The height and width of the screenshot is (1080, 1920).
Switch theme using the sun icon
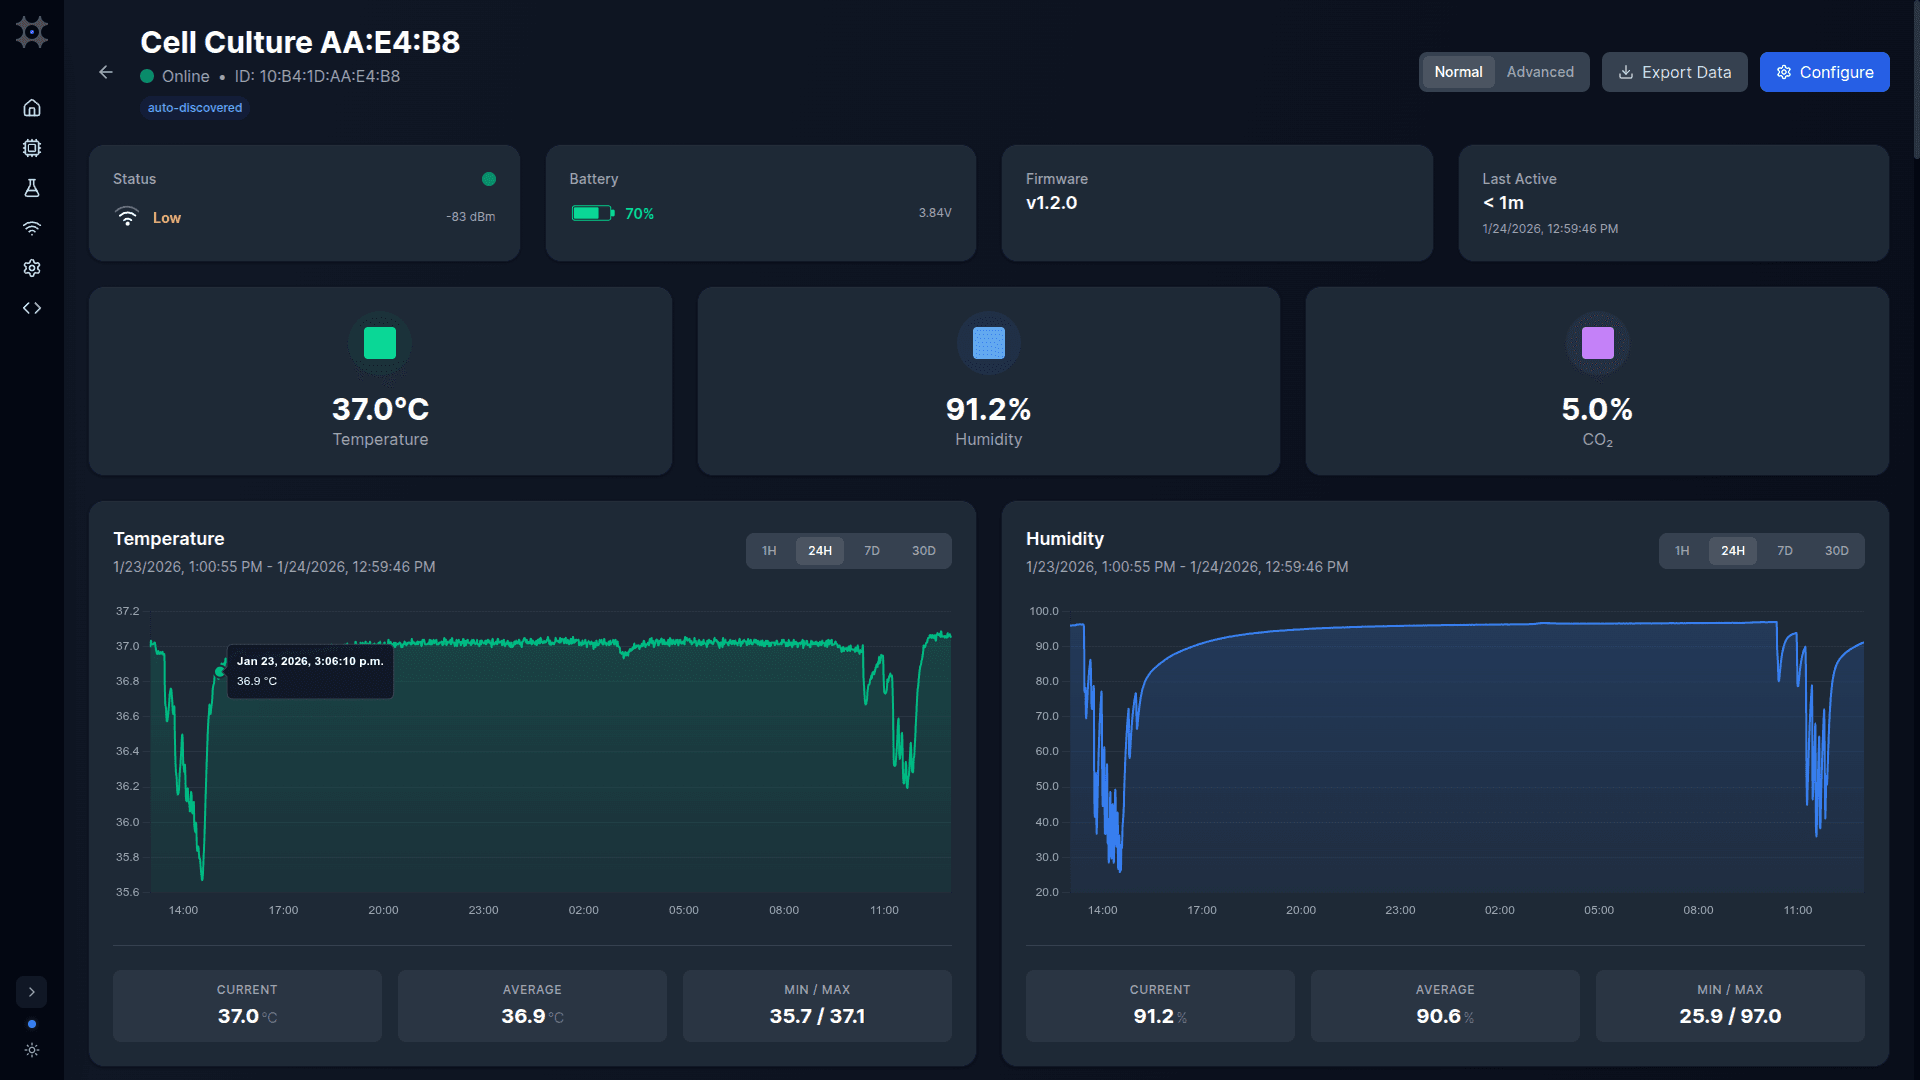tap(32, 1050)
